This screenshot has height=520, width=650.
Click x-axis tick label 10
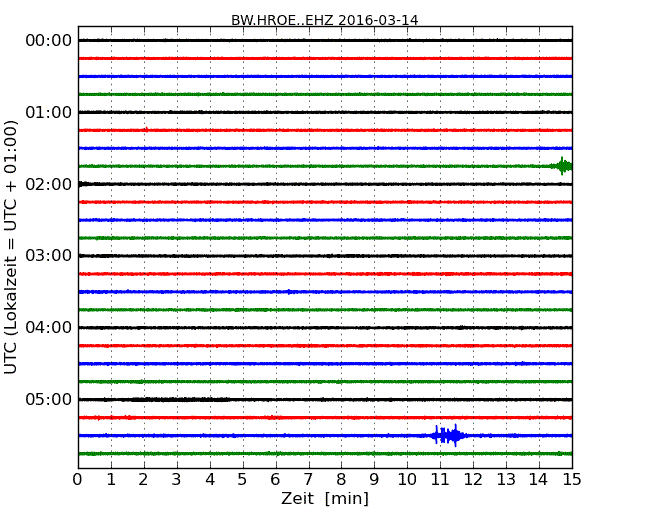pos(407,479)
